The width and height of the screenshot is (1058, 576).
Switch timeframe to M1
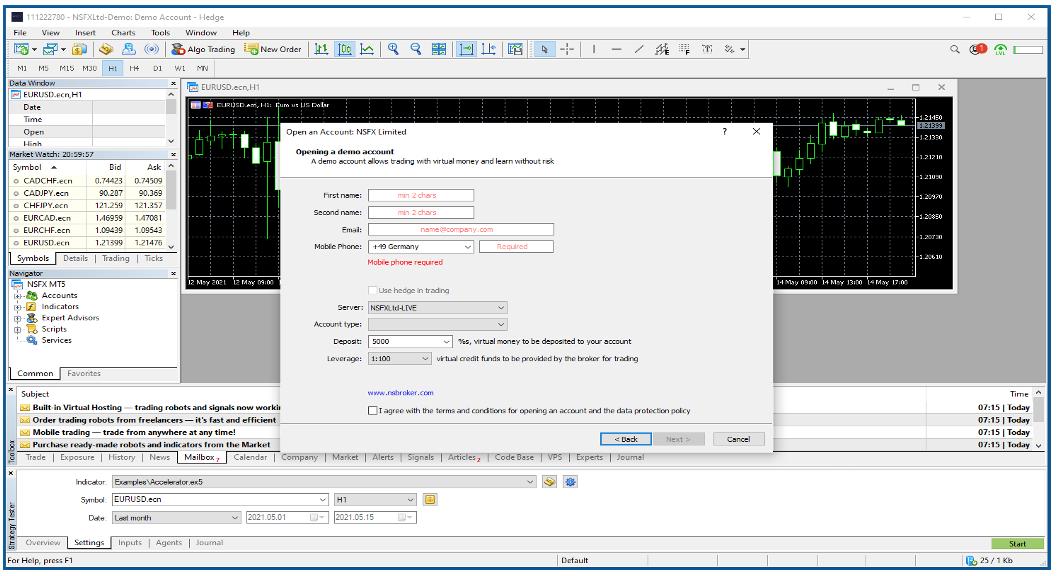click(x=22, y=68)
